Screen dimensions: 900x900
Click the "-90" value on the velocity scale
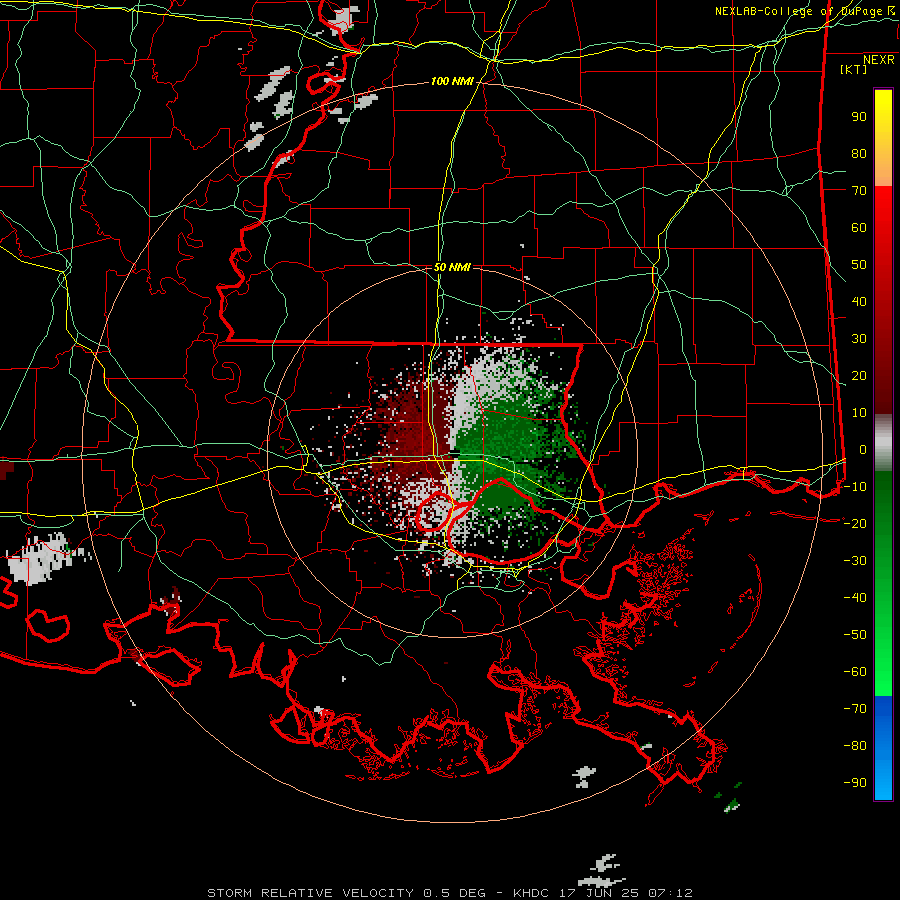855,783
